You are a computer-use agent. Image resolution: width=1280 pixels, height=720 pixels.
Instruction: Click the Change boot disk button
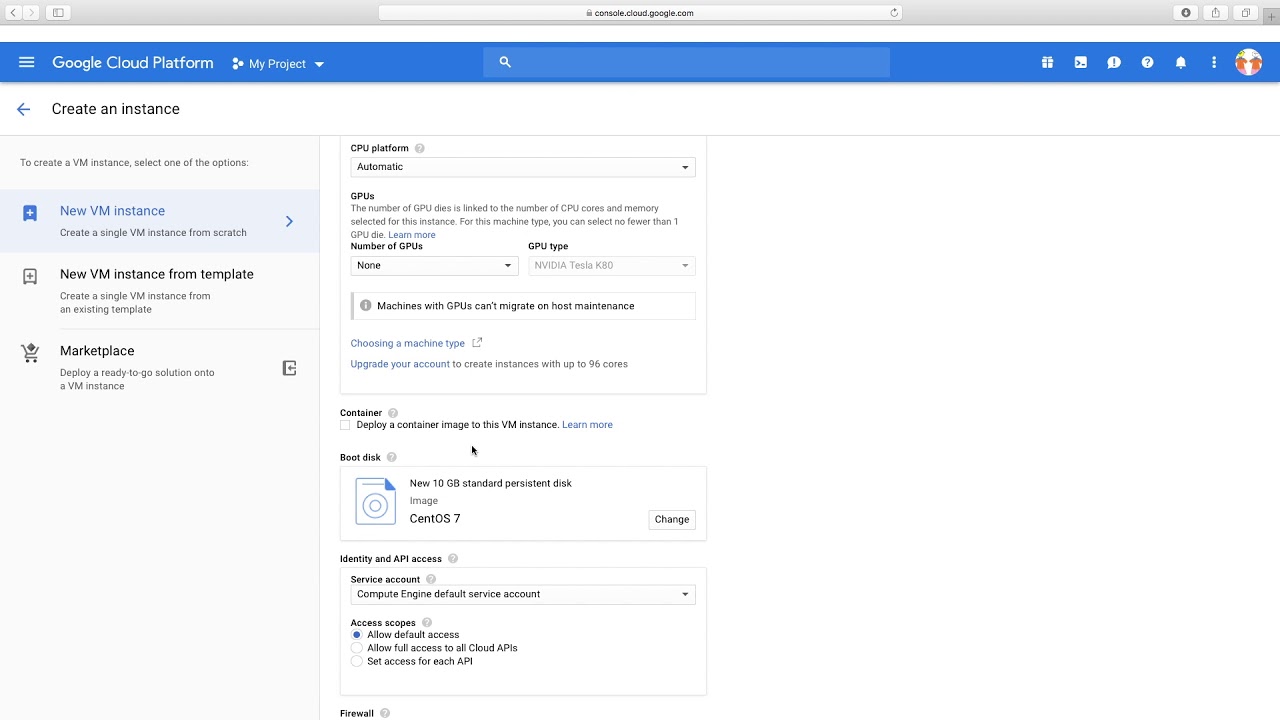tap(672, 519)
